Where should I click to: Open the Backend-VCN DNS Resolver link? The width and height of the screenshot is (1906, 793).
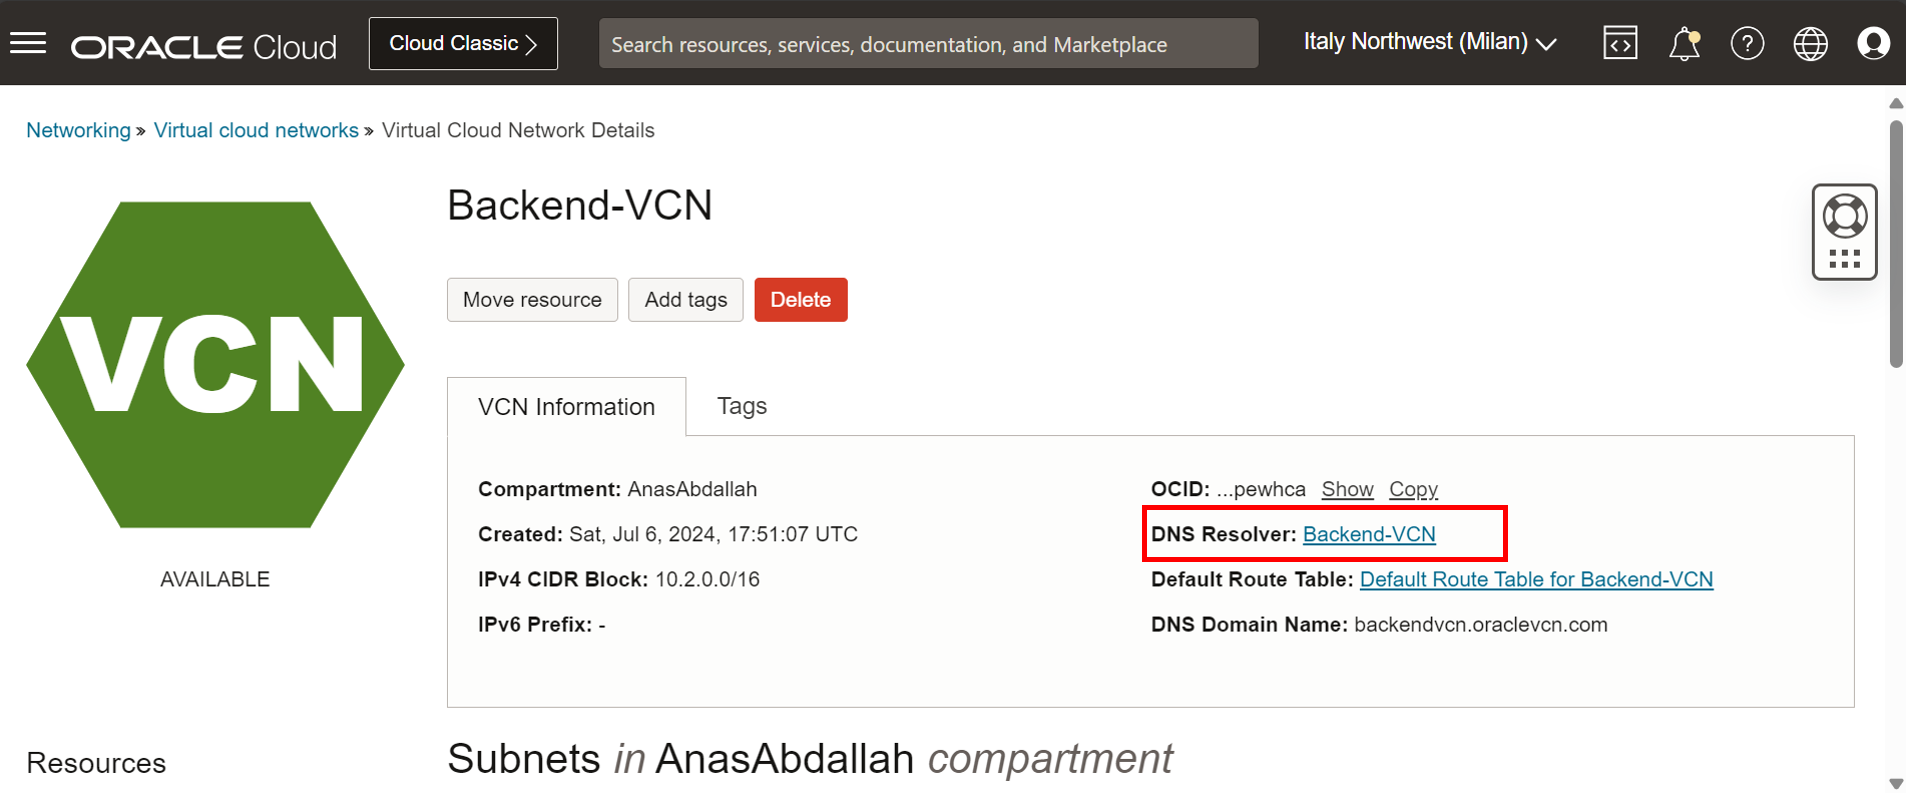click(1369, 534)
